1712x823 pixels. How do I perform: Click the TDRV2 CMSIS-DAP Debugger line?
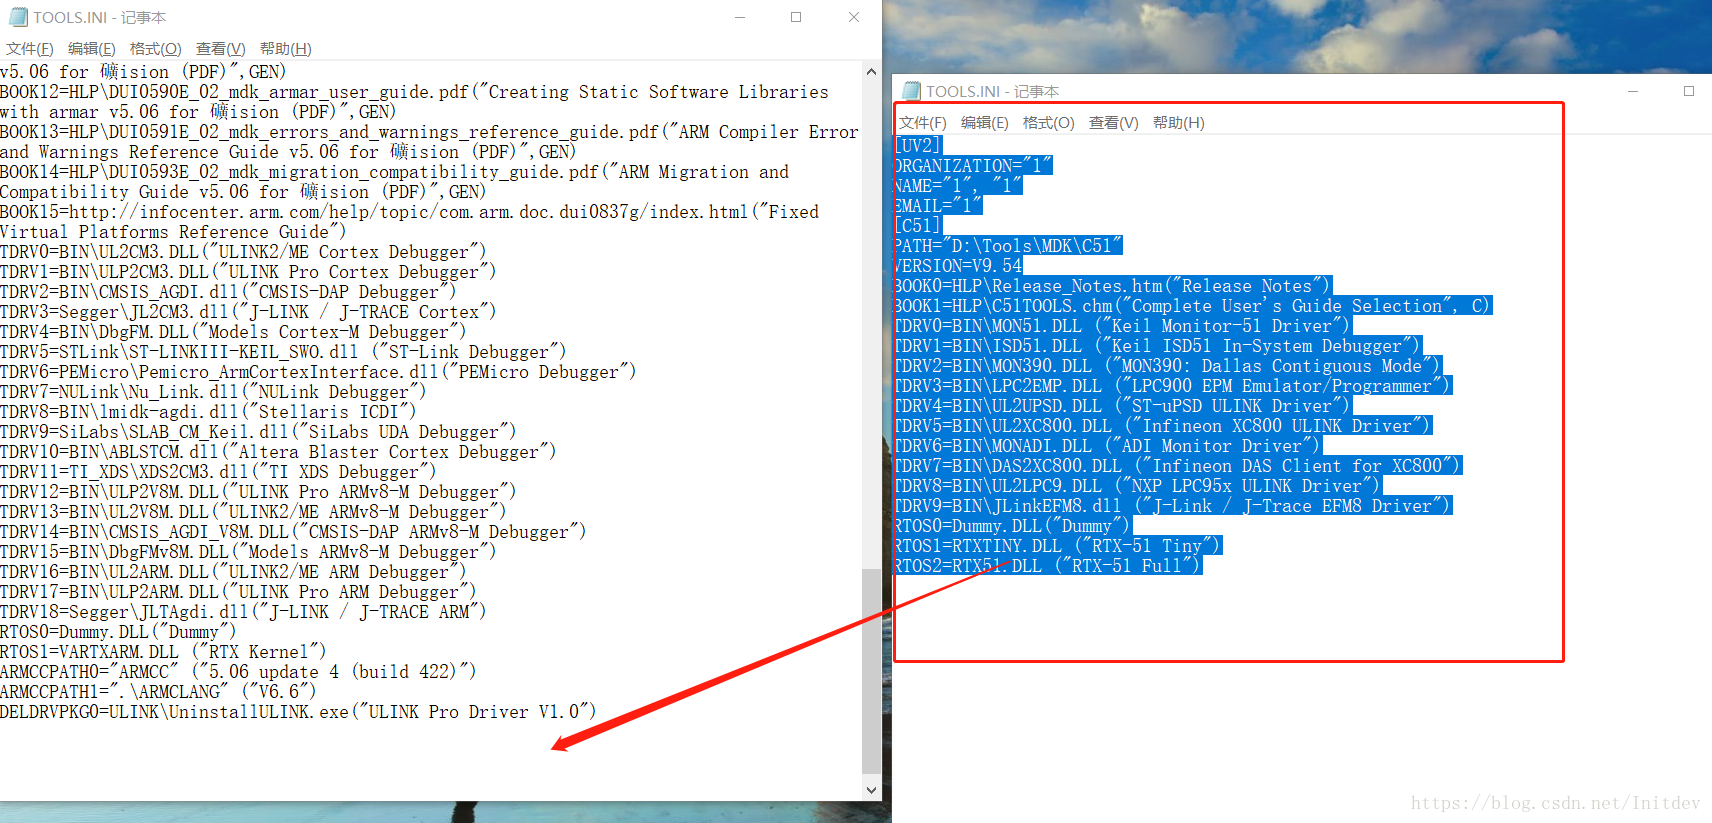[228, 292]
